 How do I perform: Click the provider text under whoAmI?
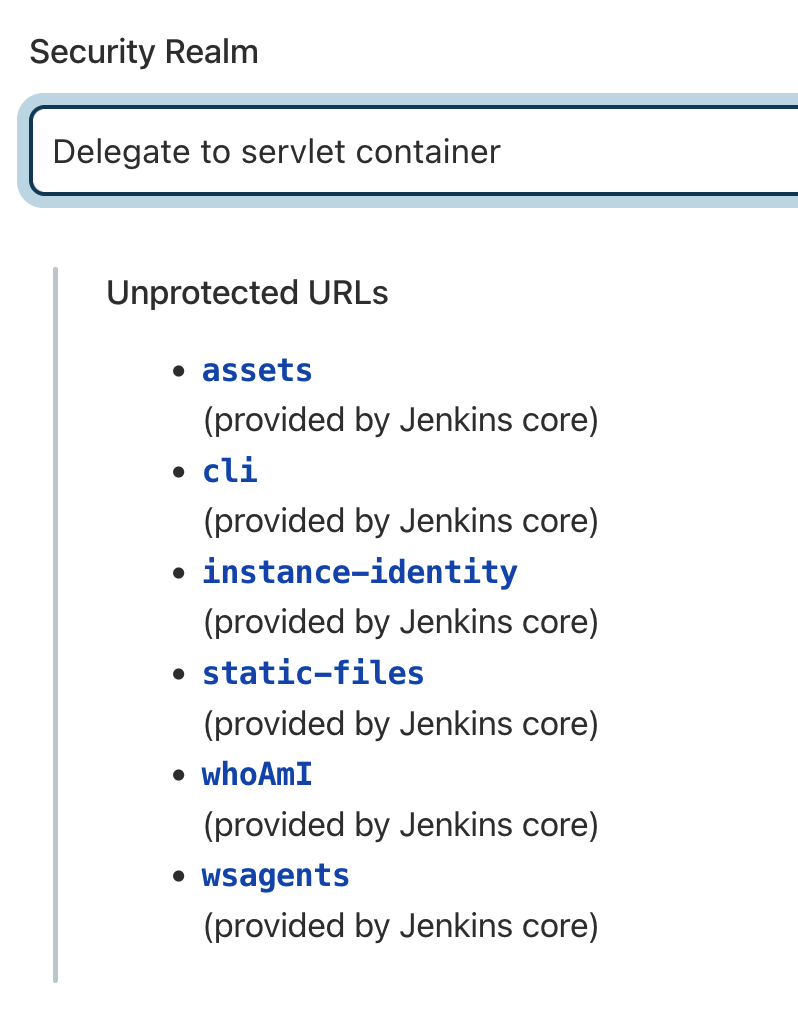click(400, 825)
